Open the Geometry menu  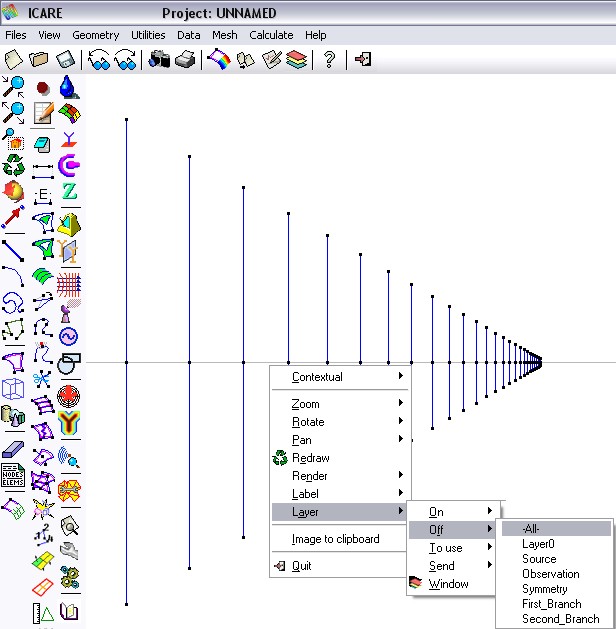click(96, 35)
